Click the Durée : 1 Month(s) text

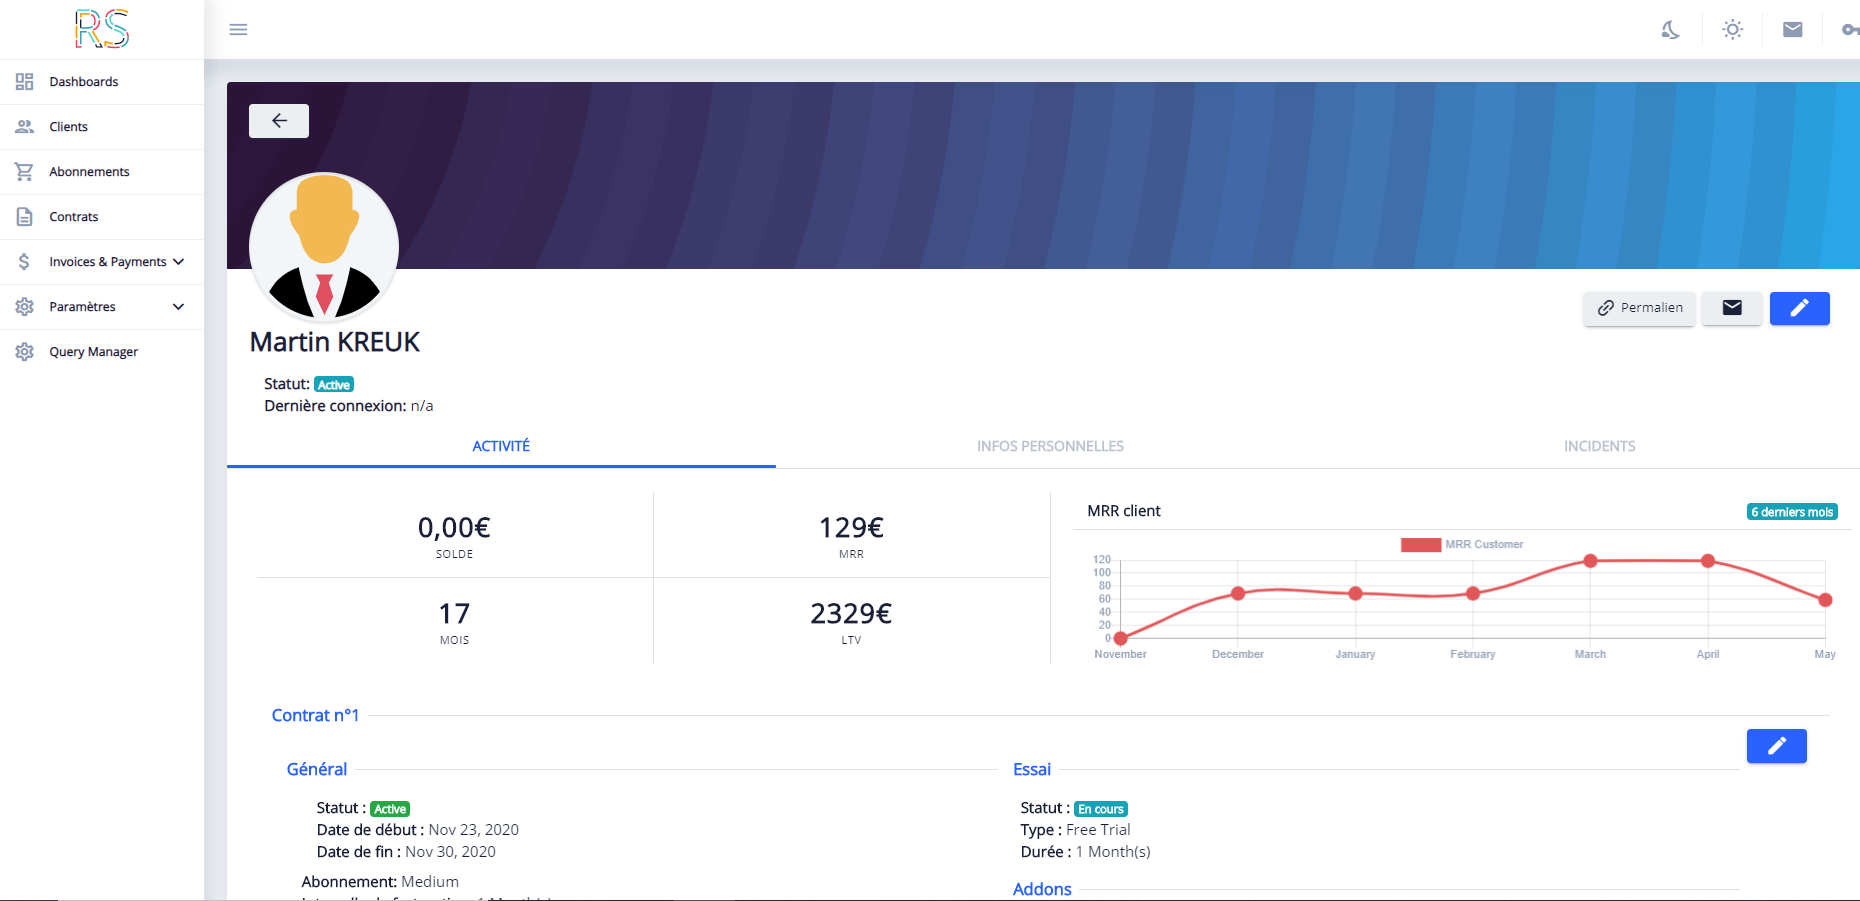pyautogui.click(x=1085, y=852)
